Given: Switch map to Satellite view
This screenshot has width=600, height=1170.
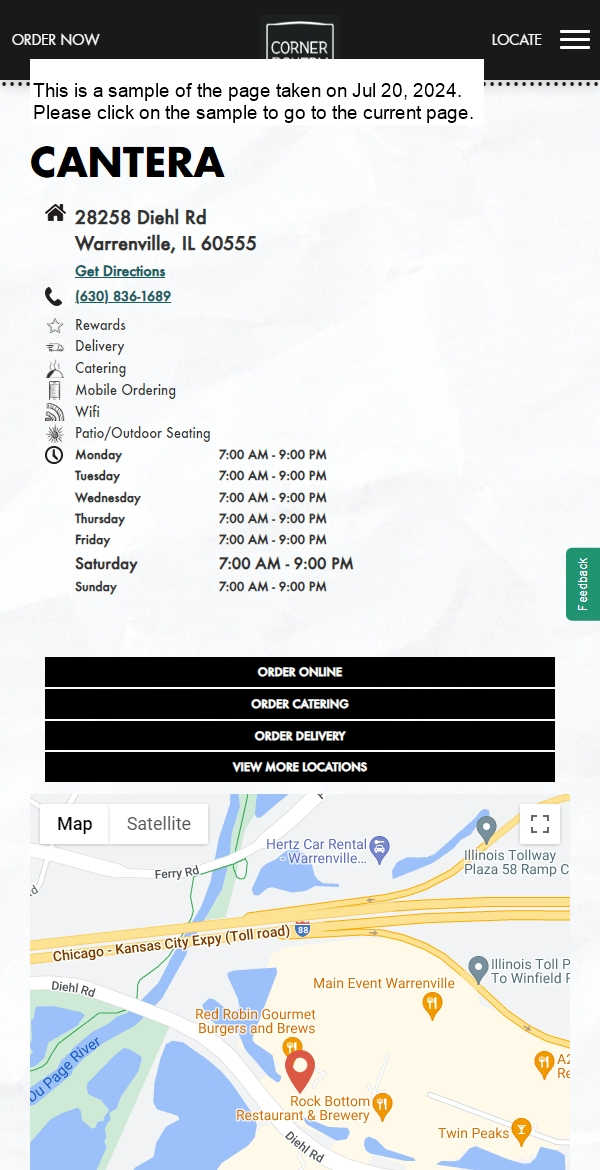Looking at the screenshot, I should point(158,824).
